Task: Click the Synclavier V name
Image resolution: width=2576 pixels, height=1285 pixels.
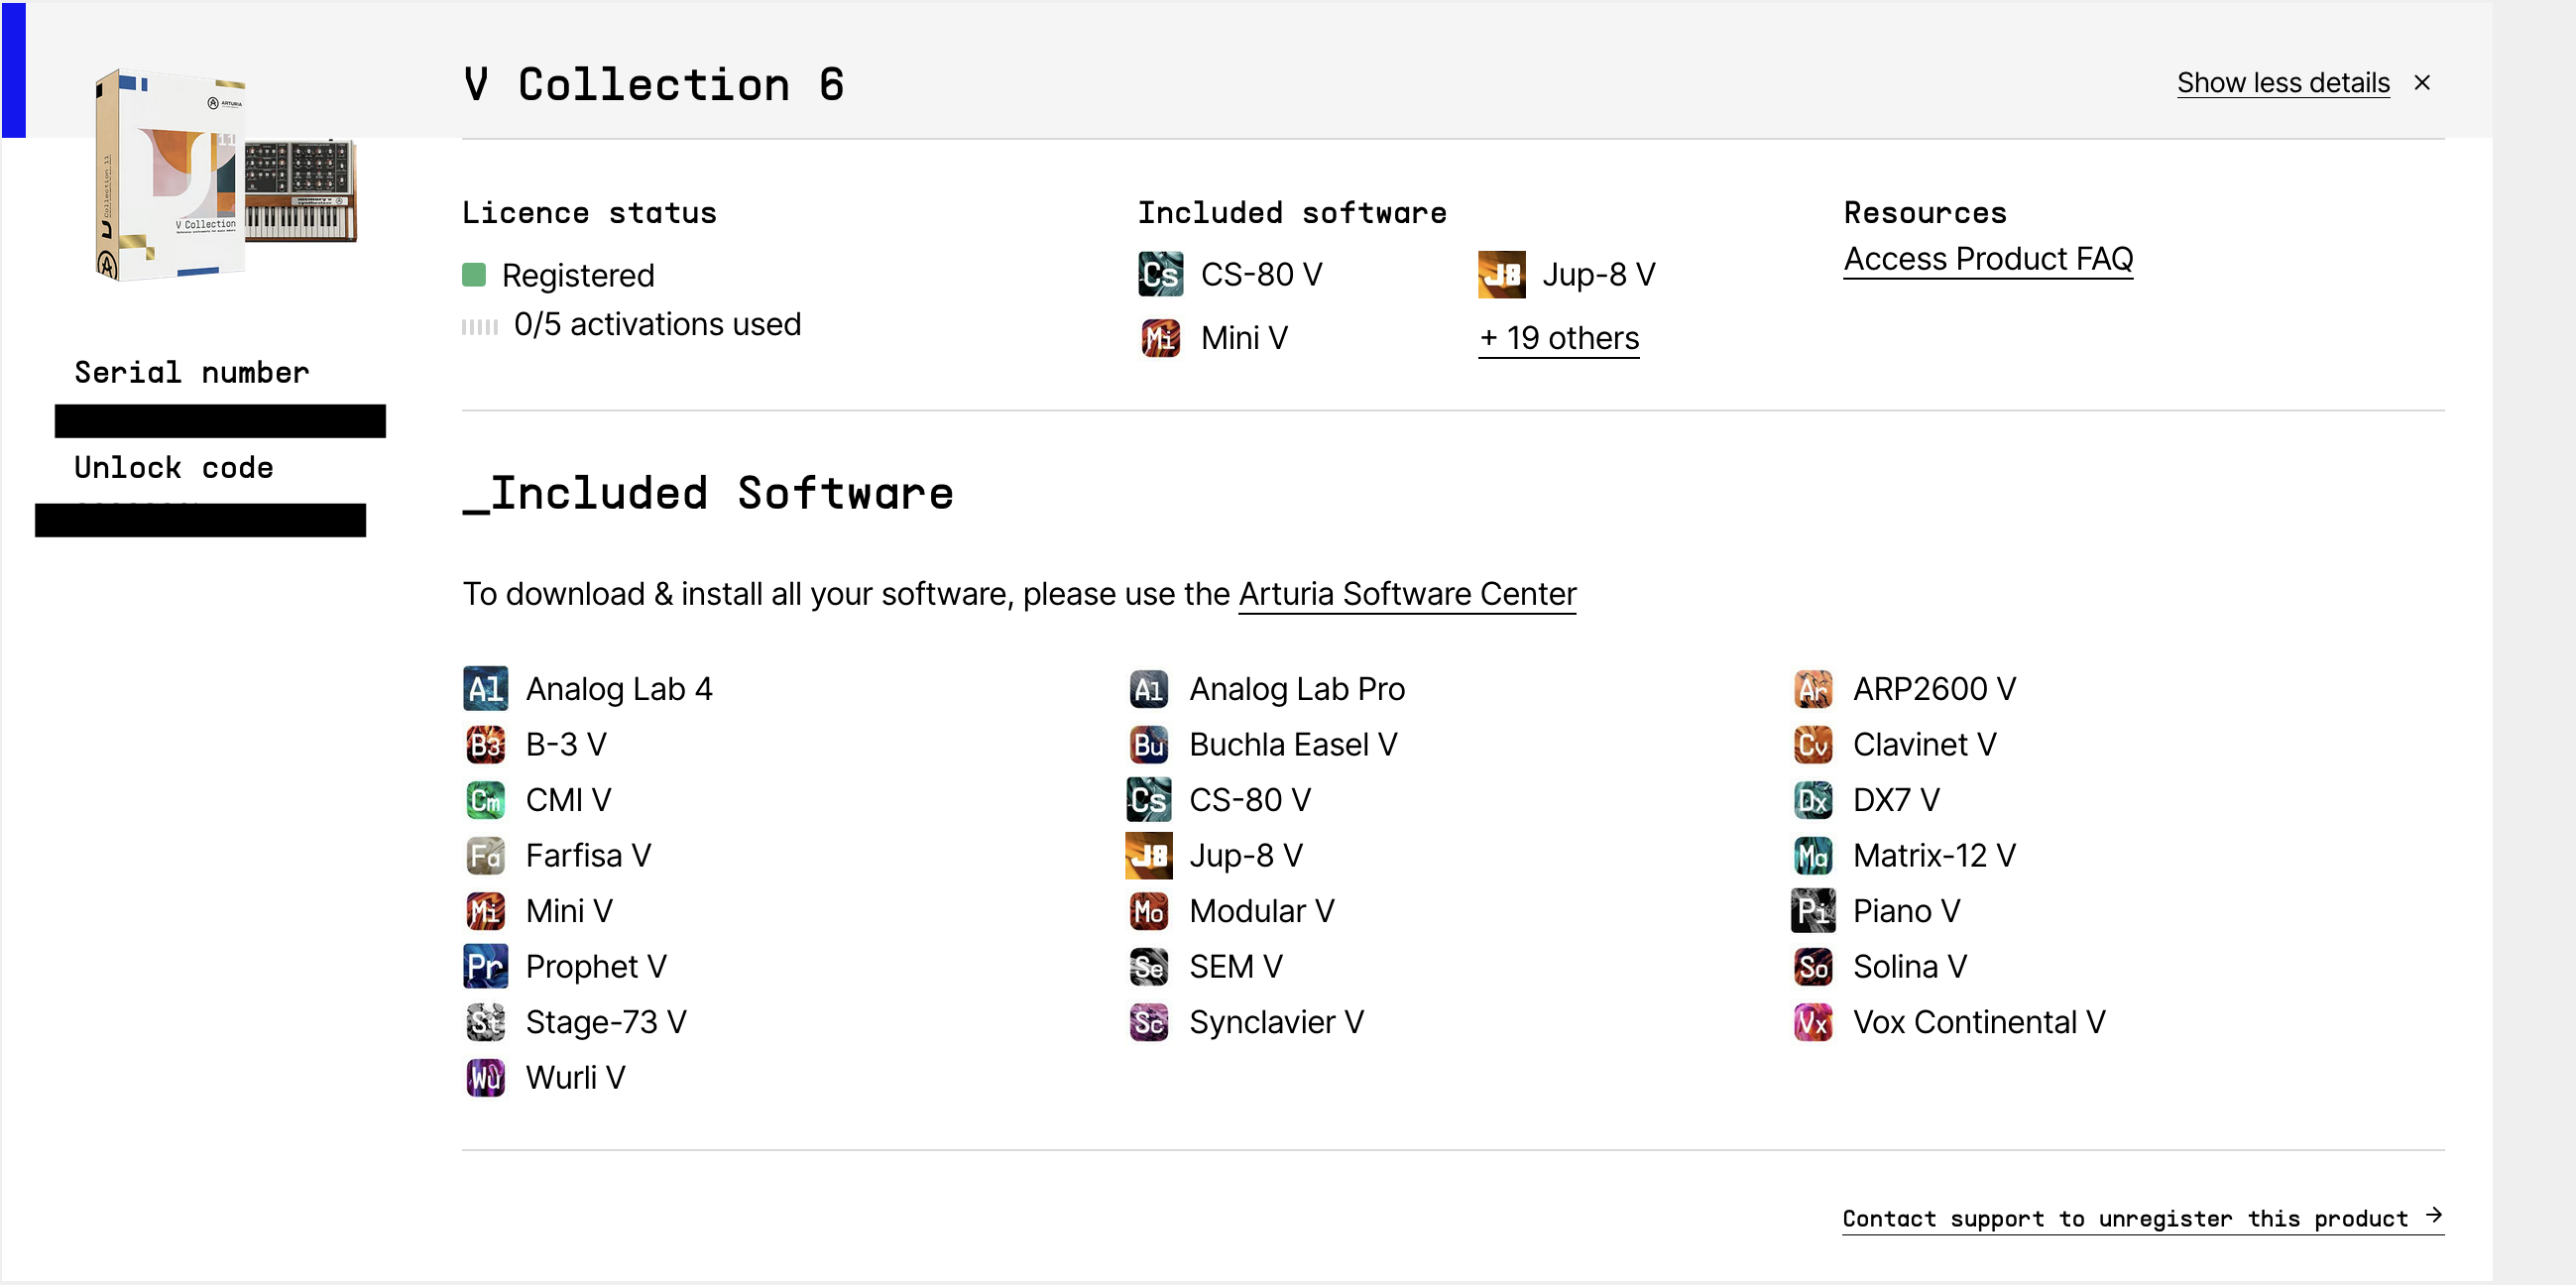Action: tap(1276, 1022)
